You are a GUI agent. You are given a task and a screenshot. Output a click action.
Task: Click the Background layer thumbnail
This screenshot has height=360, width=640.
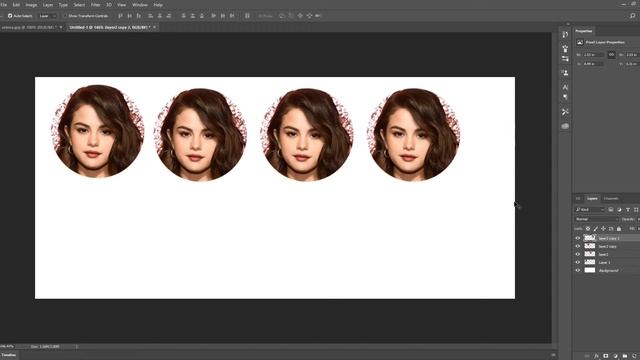[x=590, y=270]
